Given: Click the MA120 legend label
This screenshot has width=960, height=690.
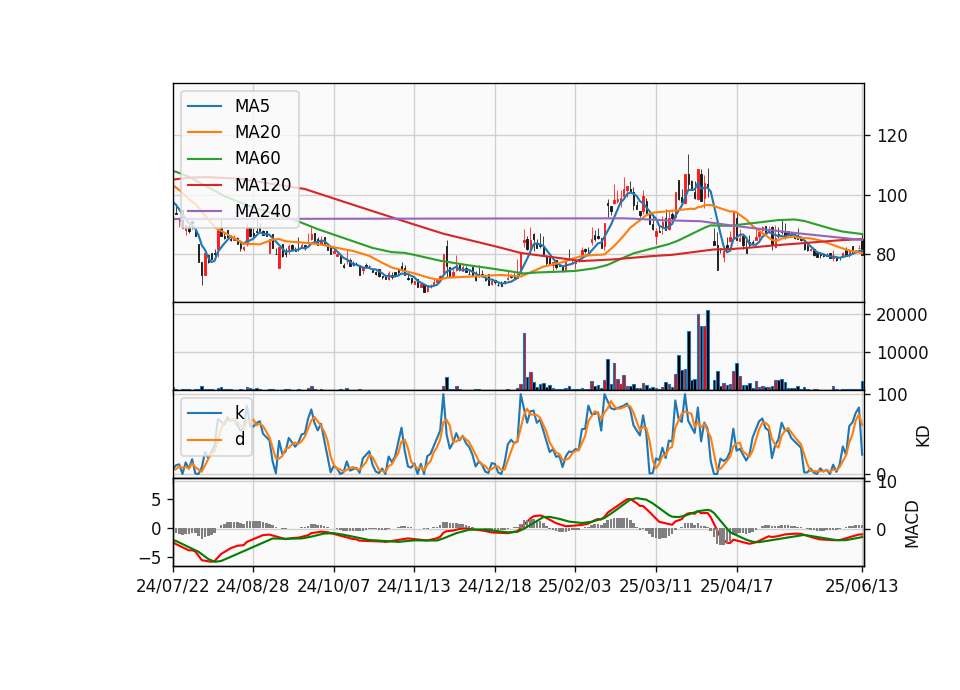Looking at the screenshot, I should click(263, 185).
